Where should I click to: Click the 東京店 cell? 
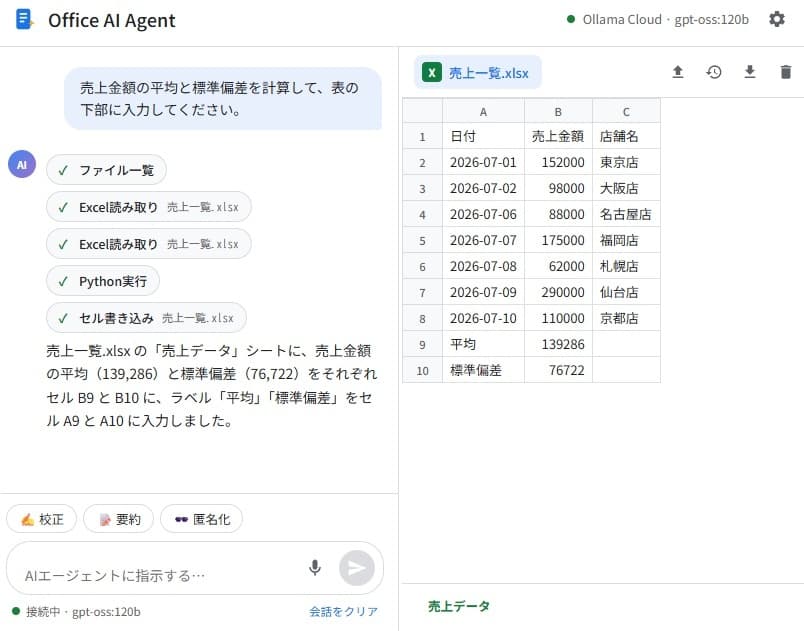[x=626, y=162]
